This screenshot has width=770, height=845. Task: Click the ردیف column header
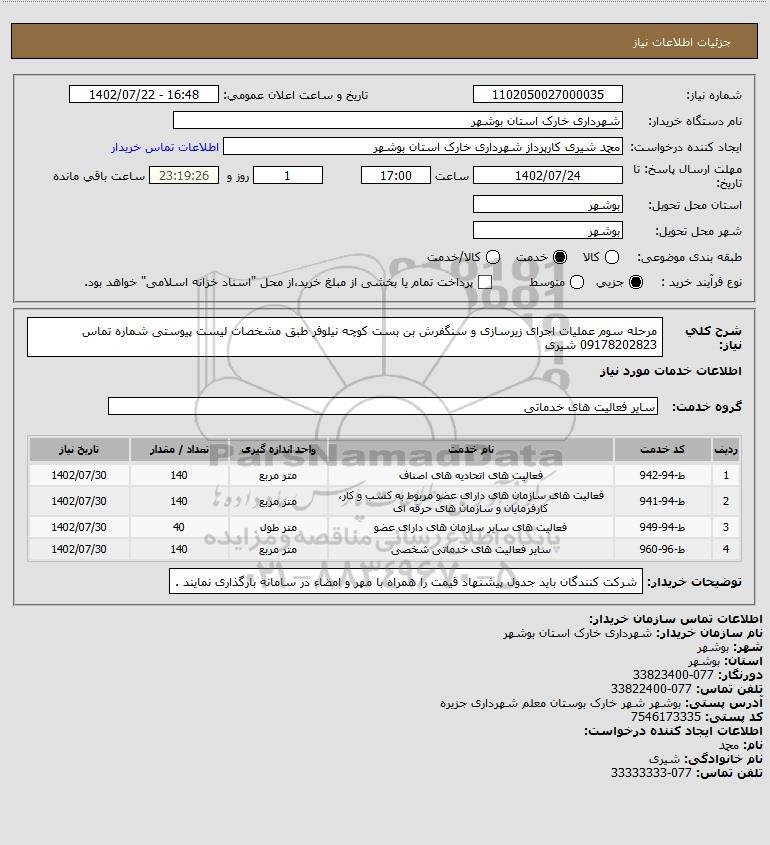[726, 449]
